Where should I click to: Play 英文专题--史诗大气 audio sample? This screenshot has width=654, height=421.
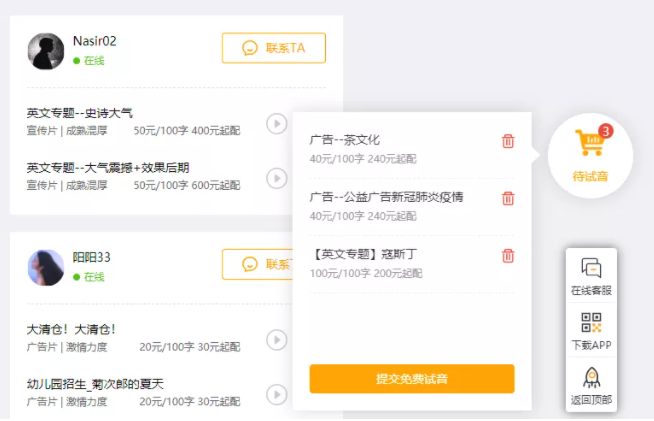(276, 123)
